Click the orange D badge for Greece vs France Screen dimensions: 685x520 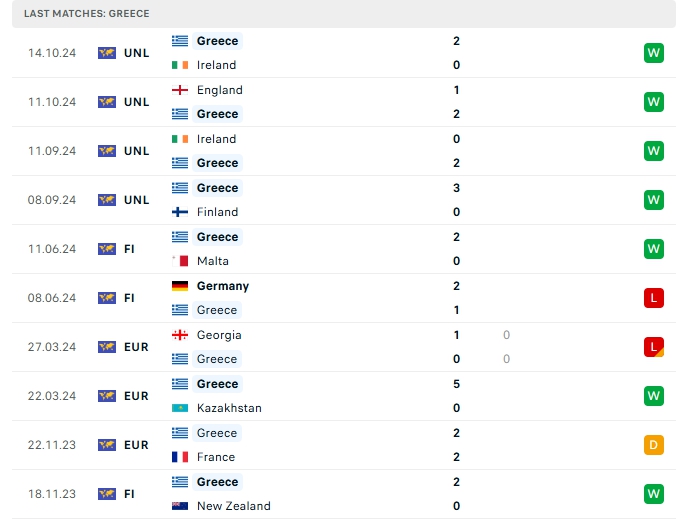pos(654,445)
